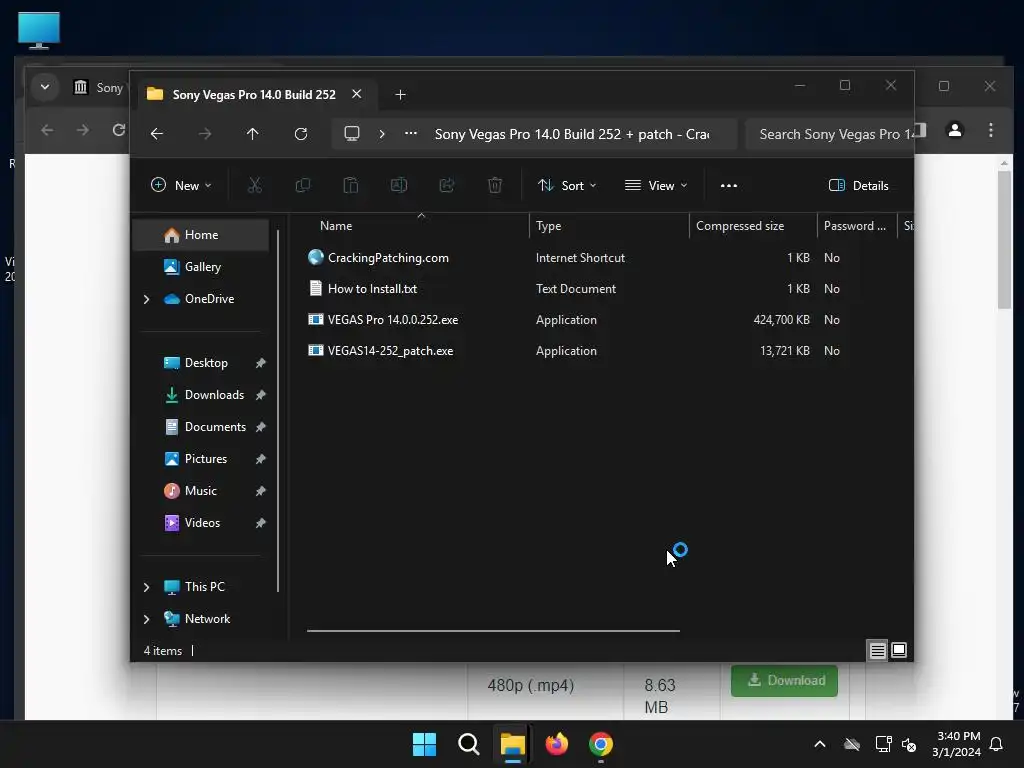
Task: Click the browser page vertical scrollbar
Action: [1004, 240]
